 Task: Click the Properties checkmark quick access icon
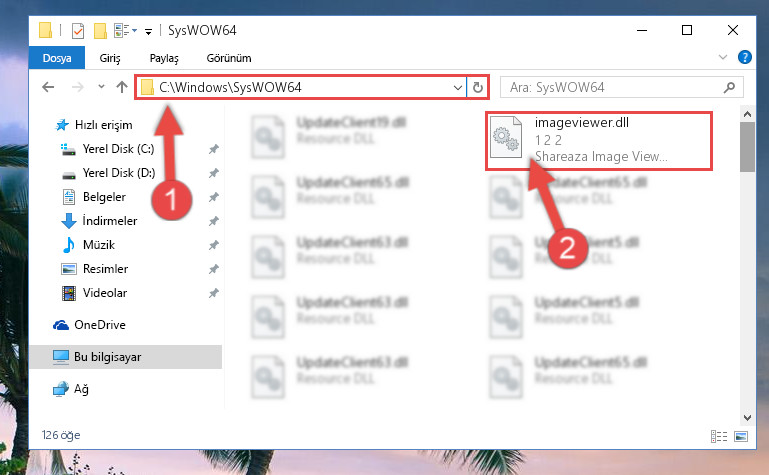point(77,31)
